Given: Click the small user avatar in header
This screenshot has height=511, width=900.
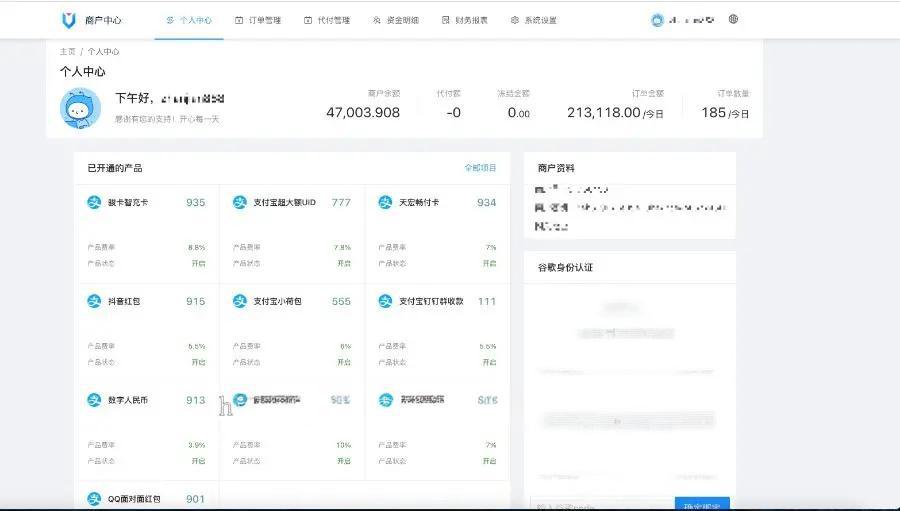Looking at the screenshot, I should tap(657, 20).
